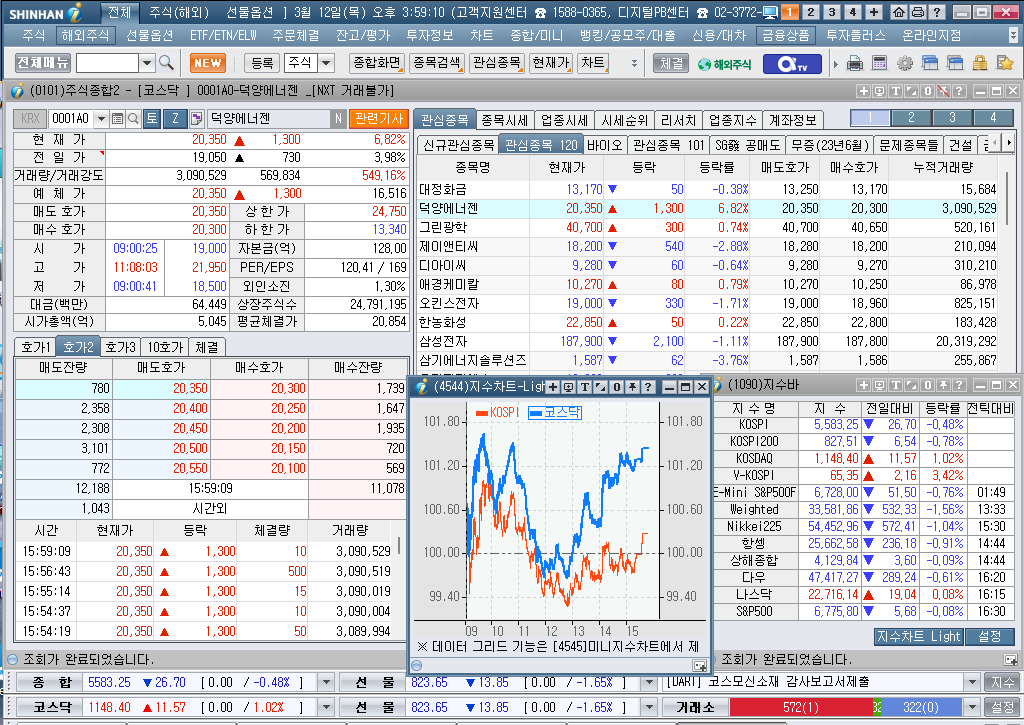Open the DART news ticker dropdown

[972, 683]
